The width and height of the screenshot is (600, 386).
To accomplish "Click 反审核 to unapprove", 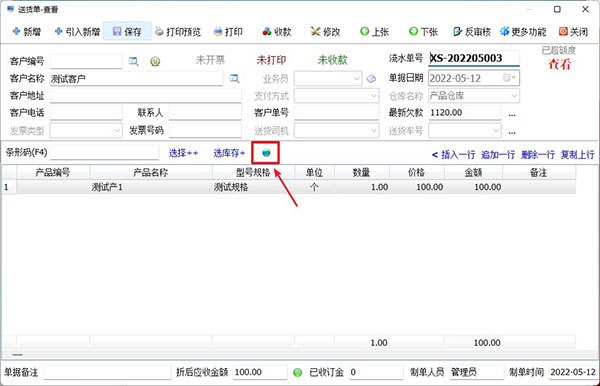I will [x=472, y=32].
